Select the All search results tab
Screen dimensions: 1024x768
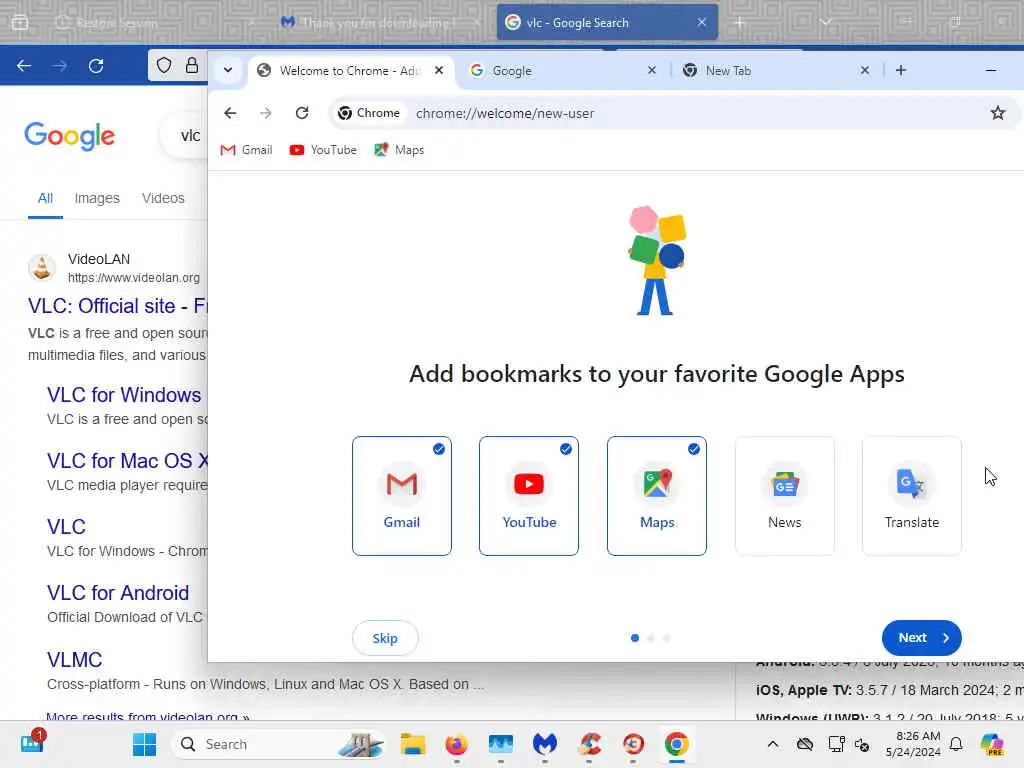[x=45, y=198]
